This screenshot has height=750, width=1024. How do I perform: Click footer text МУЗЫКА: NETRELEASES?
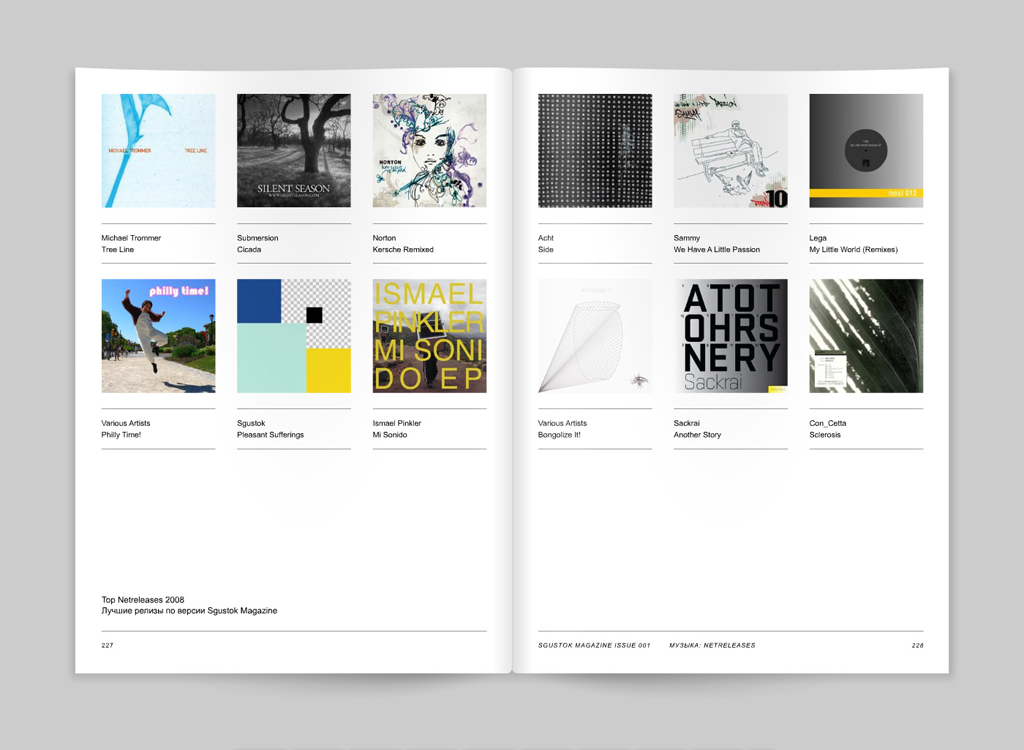pos(712,645)
